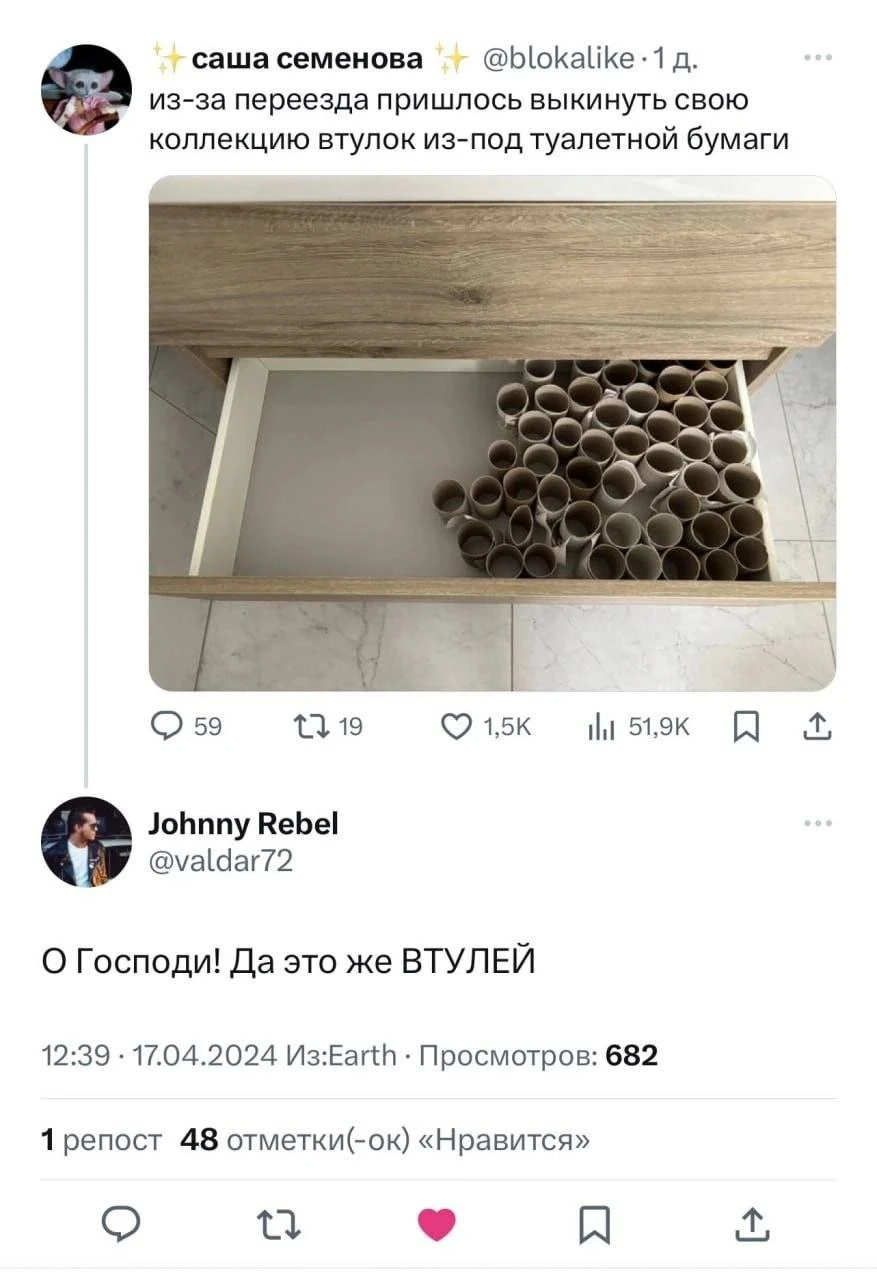The image size is (877, 1280).
Task: Bookmark саша семенова's tweet
Action: [x=744, y=729]
